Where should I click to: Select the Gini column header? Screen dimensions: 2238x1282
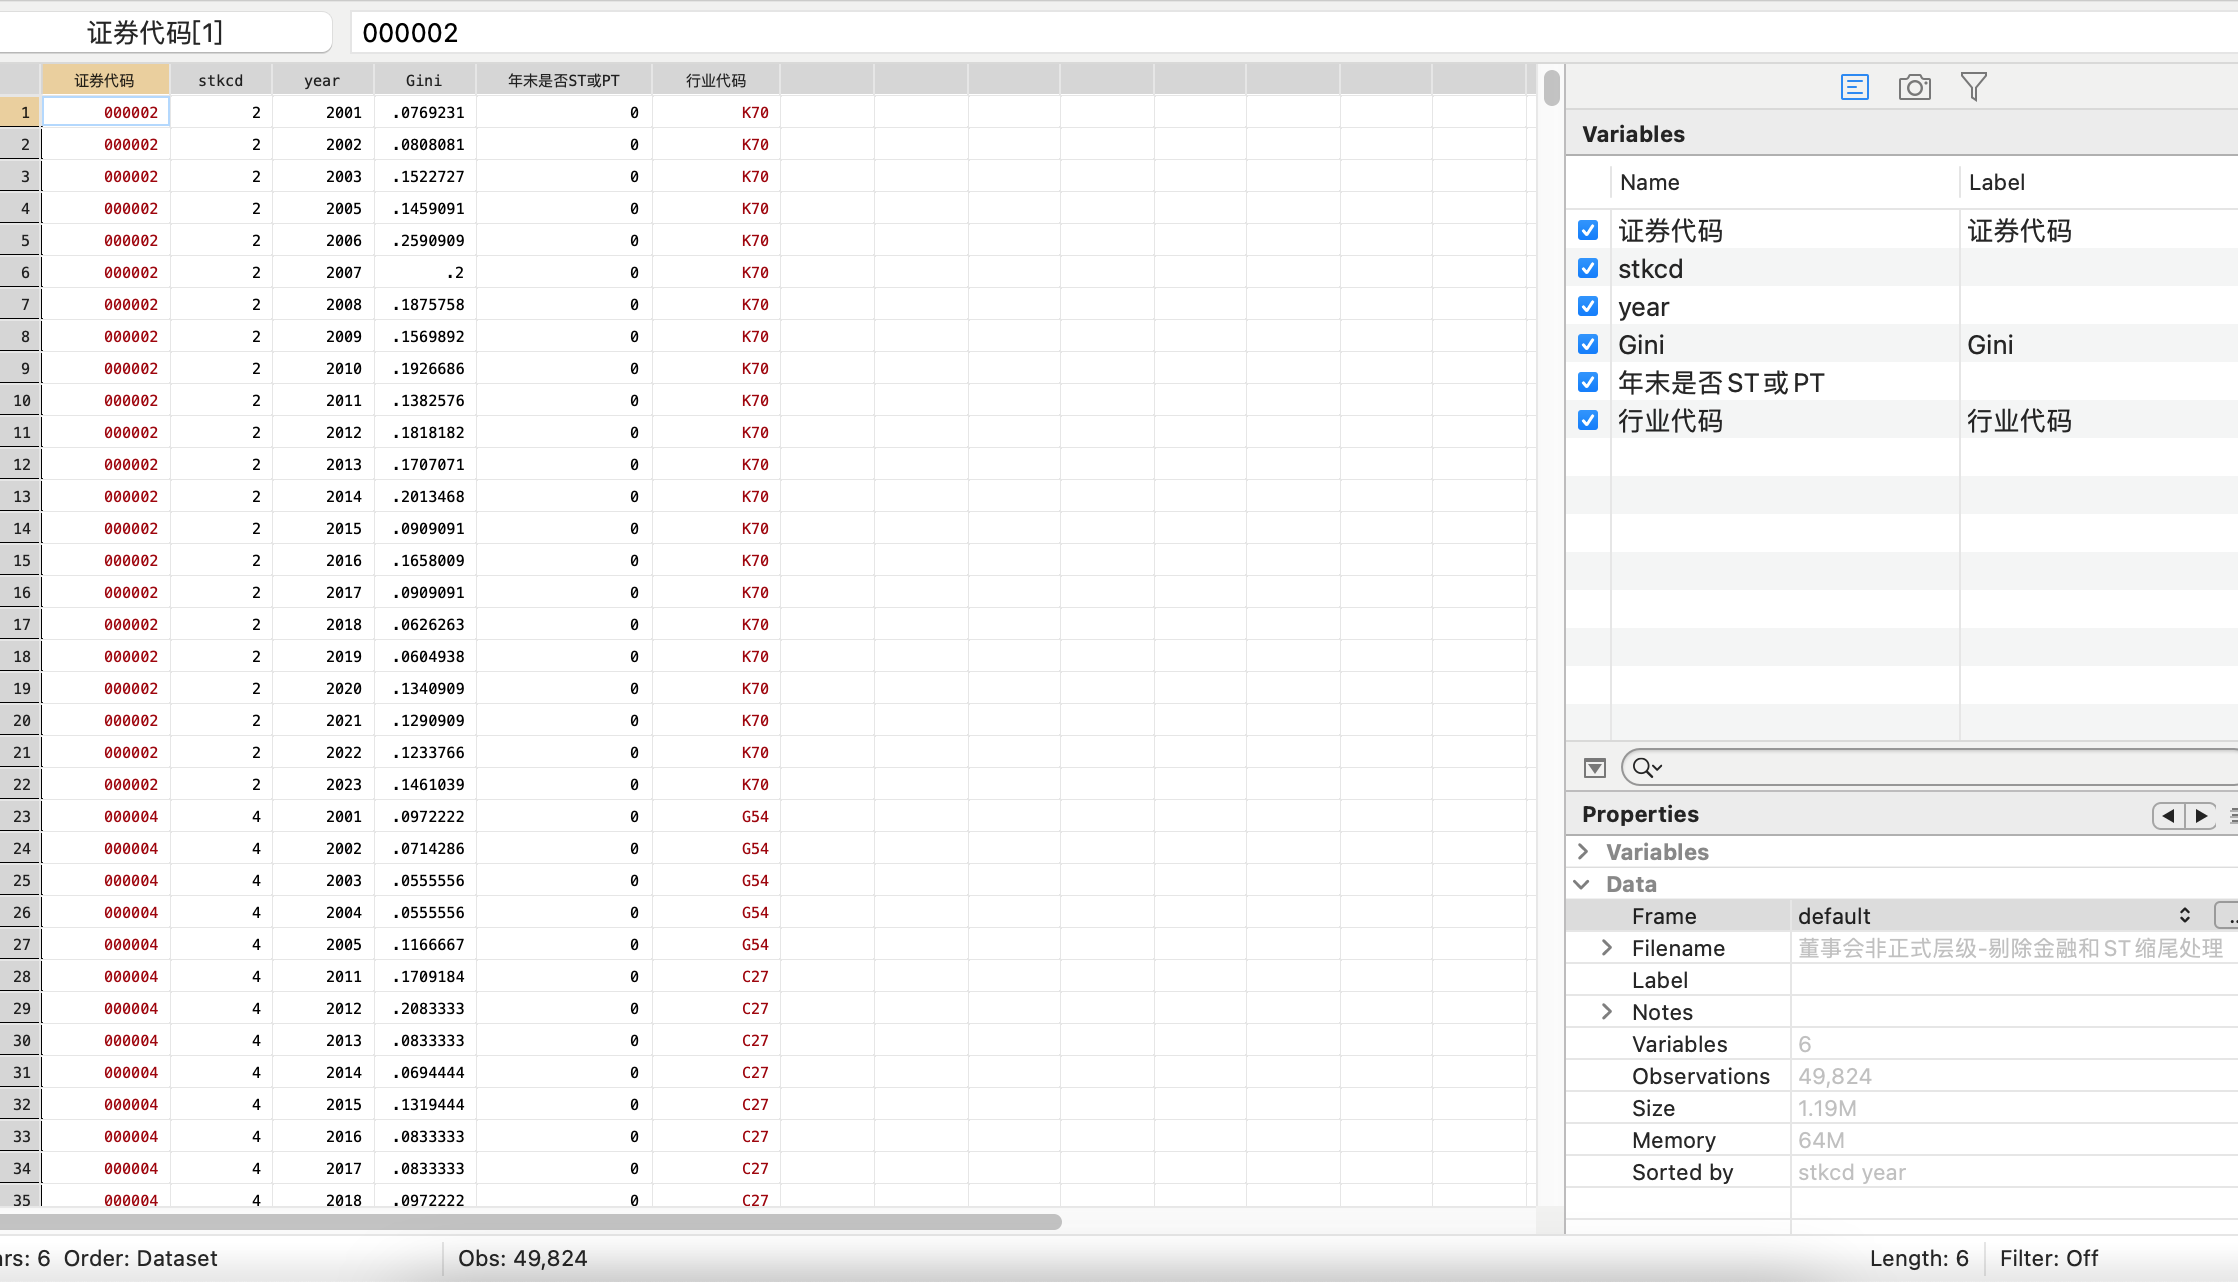coord(424,80)
